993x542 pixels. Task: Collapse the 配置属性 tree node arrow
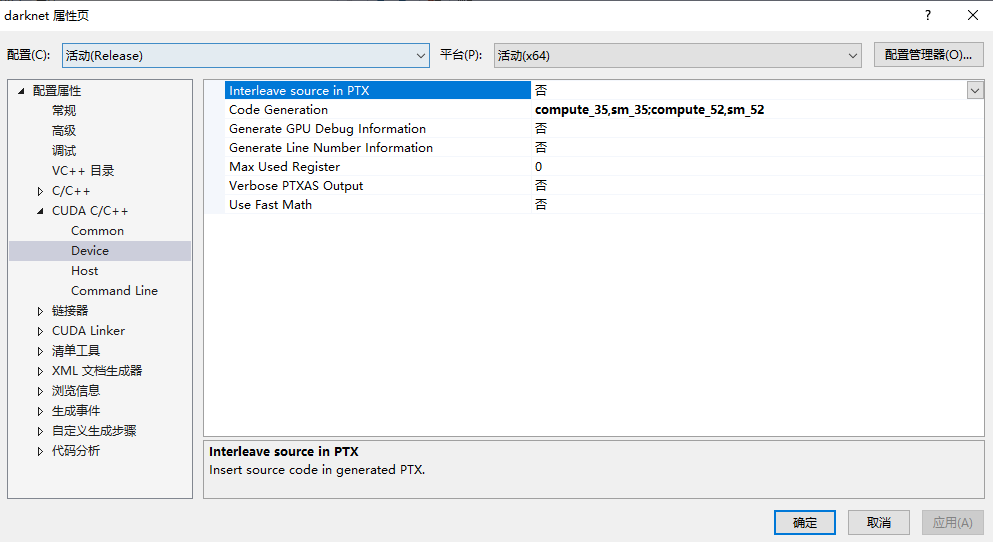[21, 91]
